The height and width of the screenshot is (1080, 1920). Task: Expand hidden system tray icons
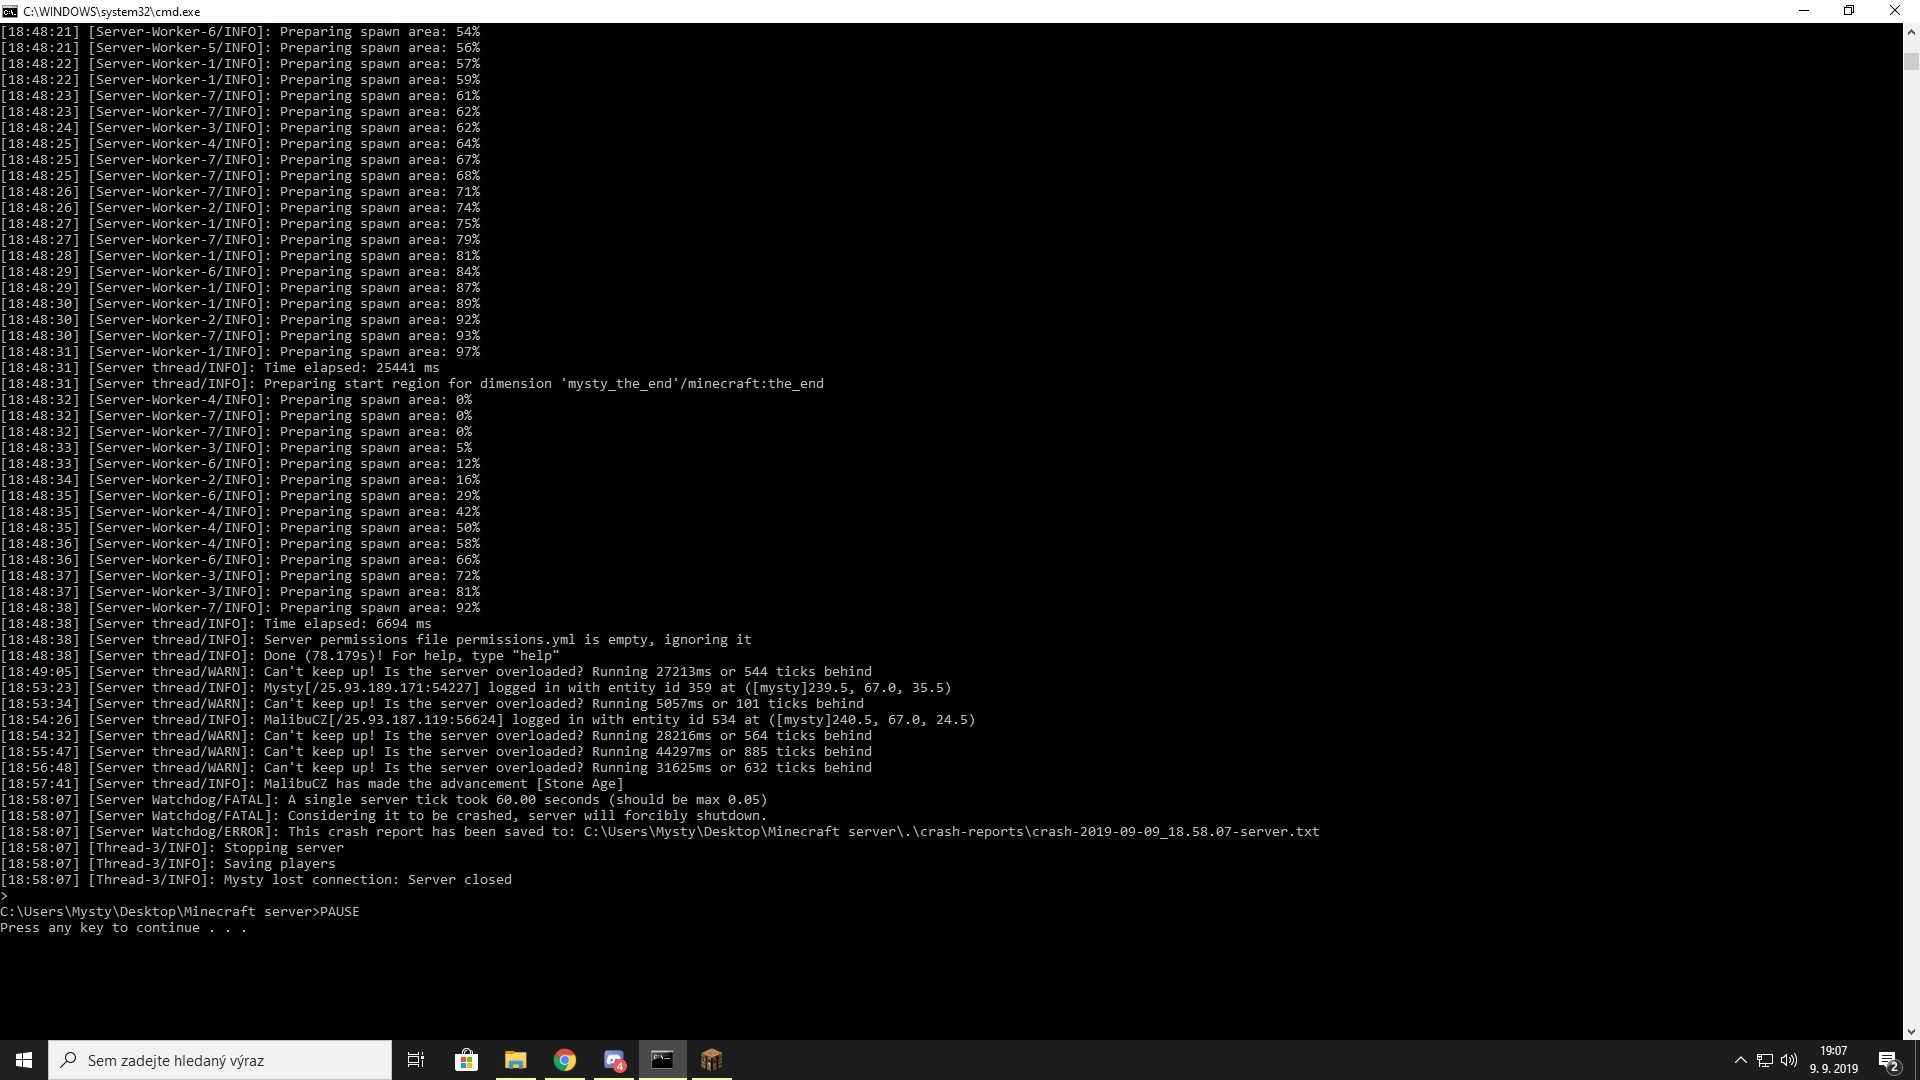[1740, 1060]
